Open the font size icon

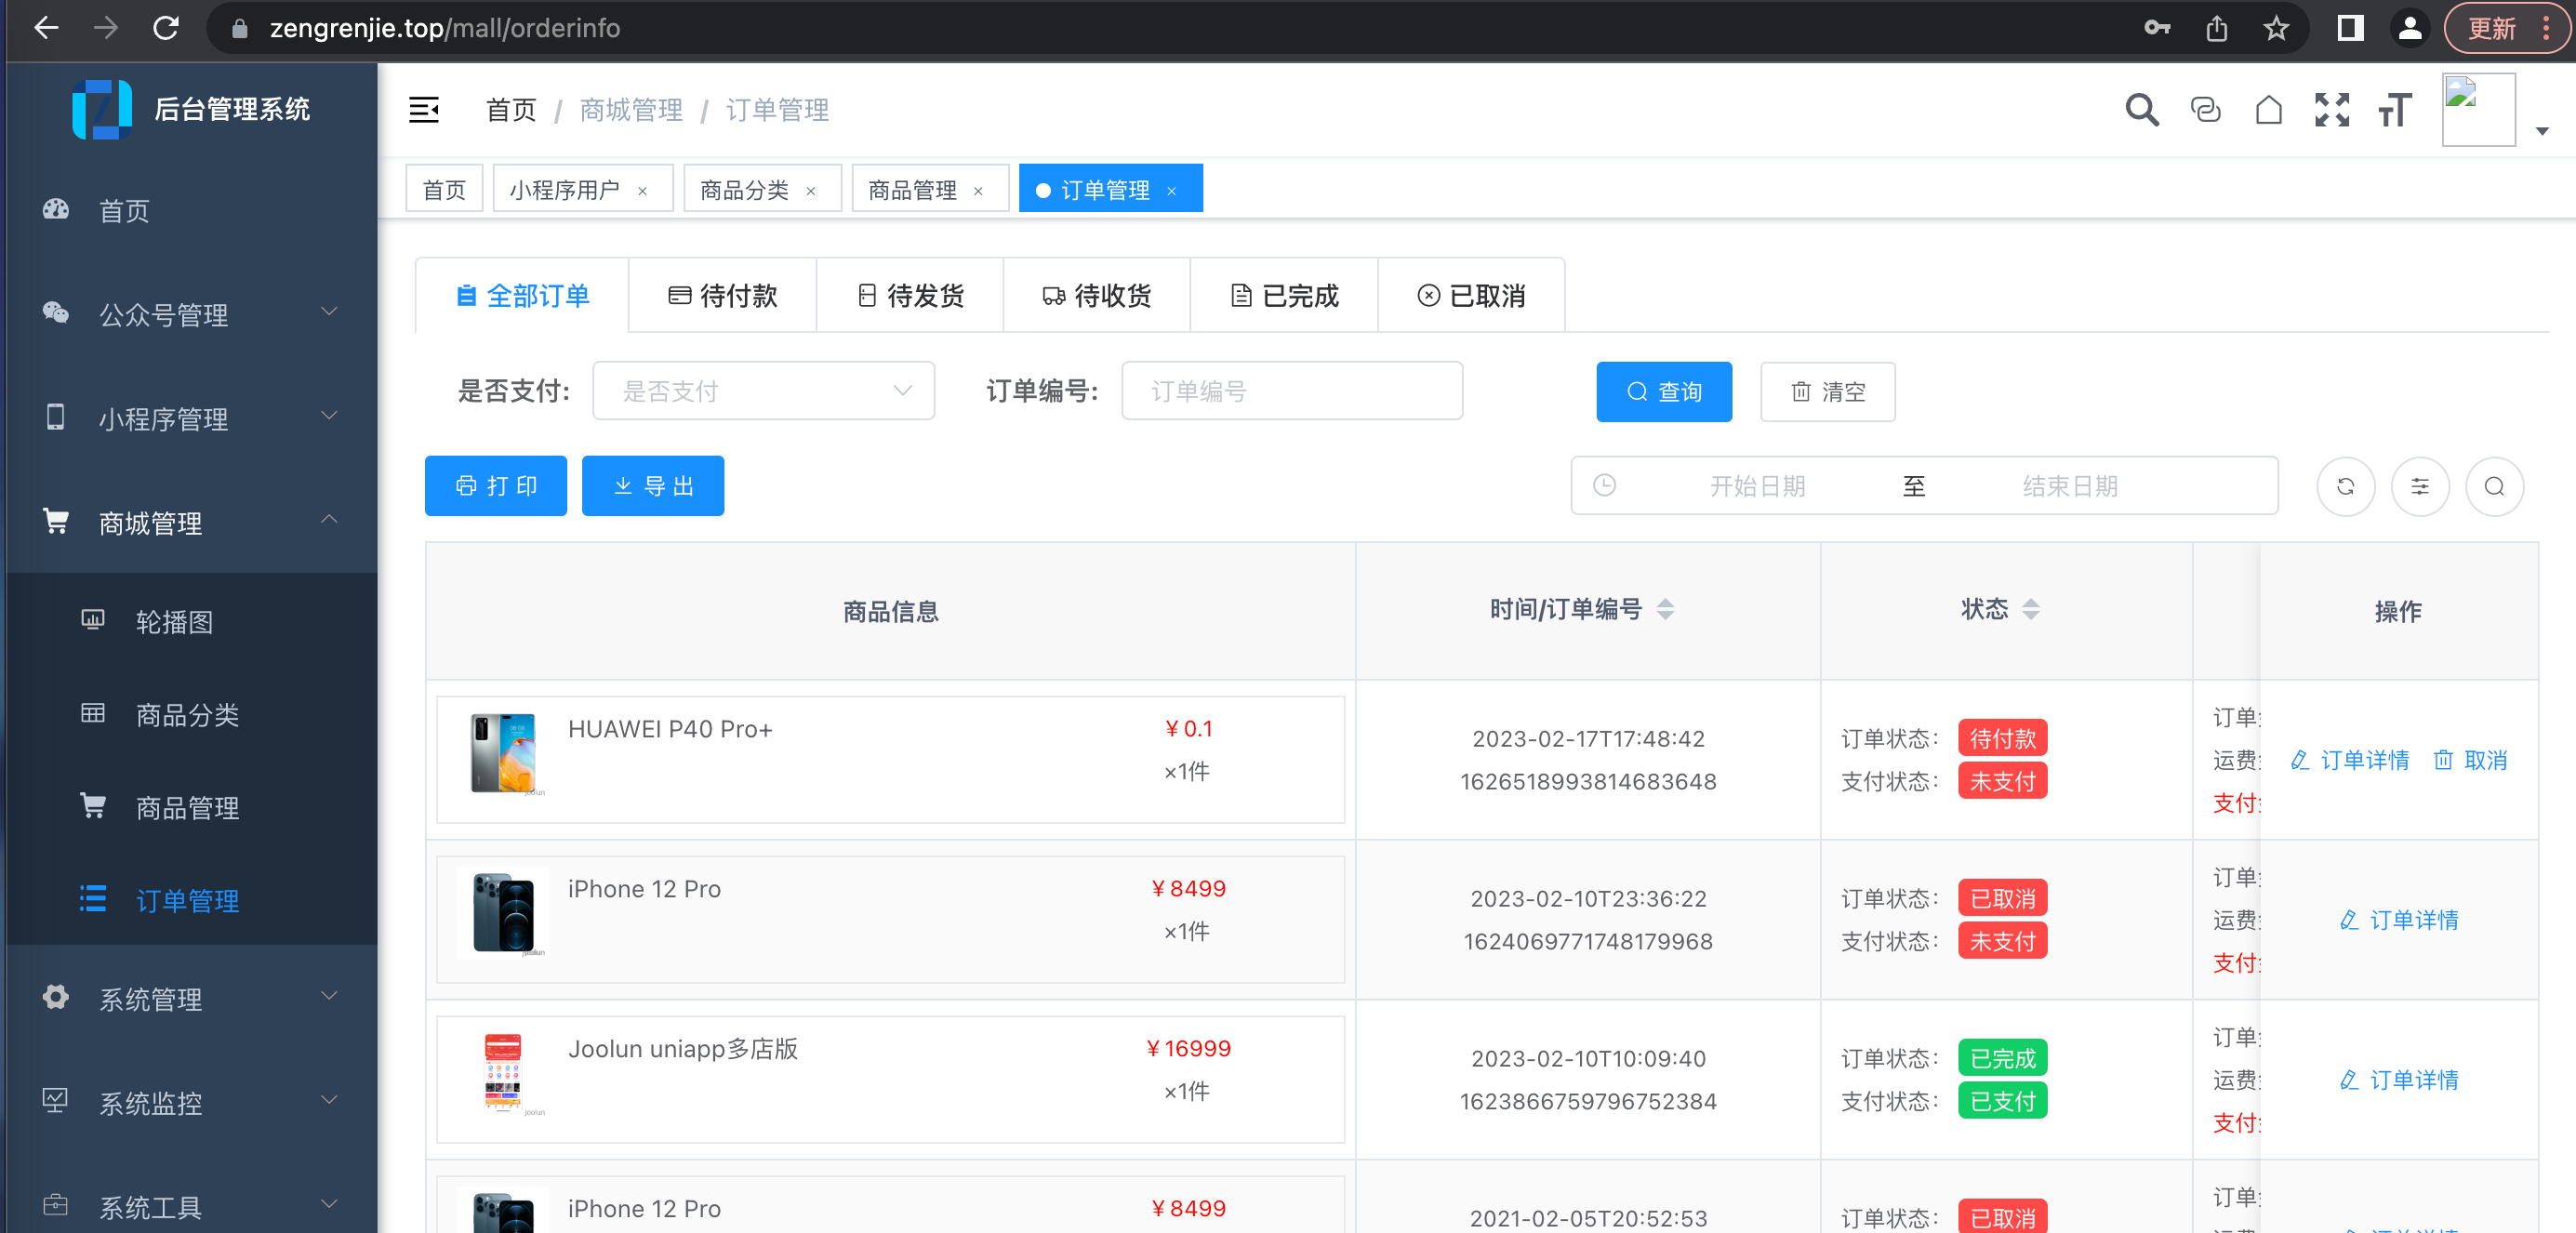tap(2396, 110)
